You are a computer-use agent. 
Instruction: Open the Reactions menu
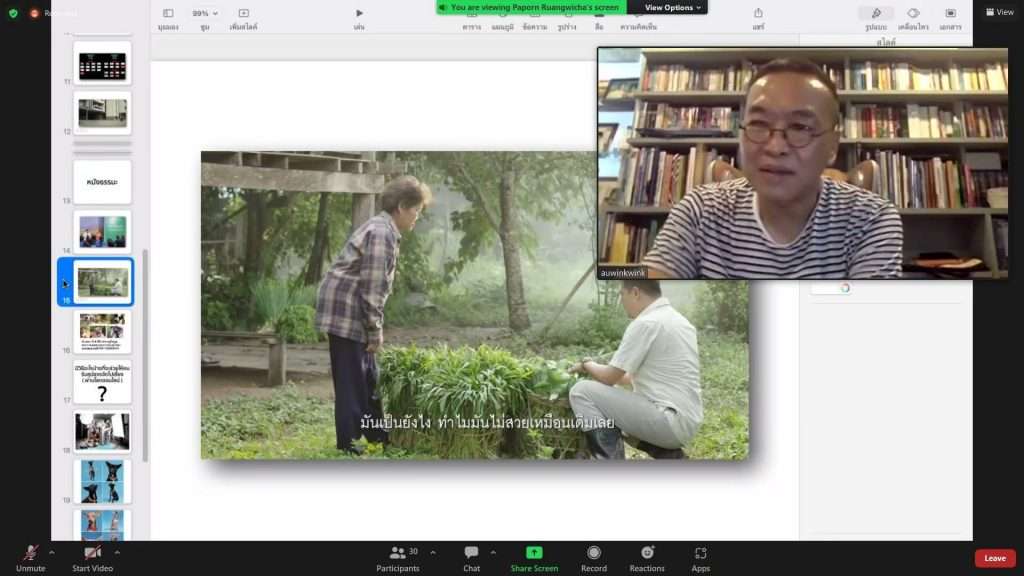(x=647, y=559)
